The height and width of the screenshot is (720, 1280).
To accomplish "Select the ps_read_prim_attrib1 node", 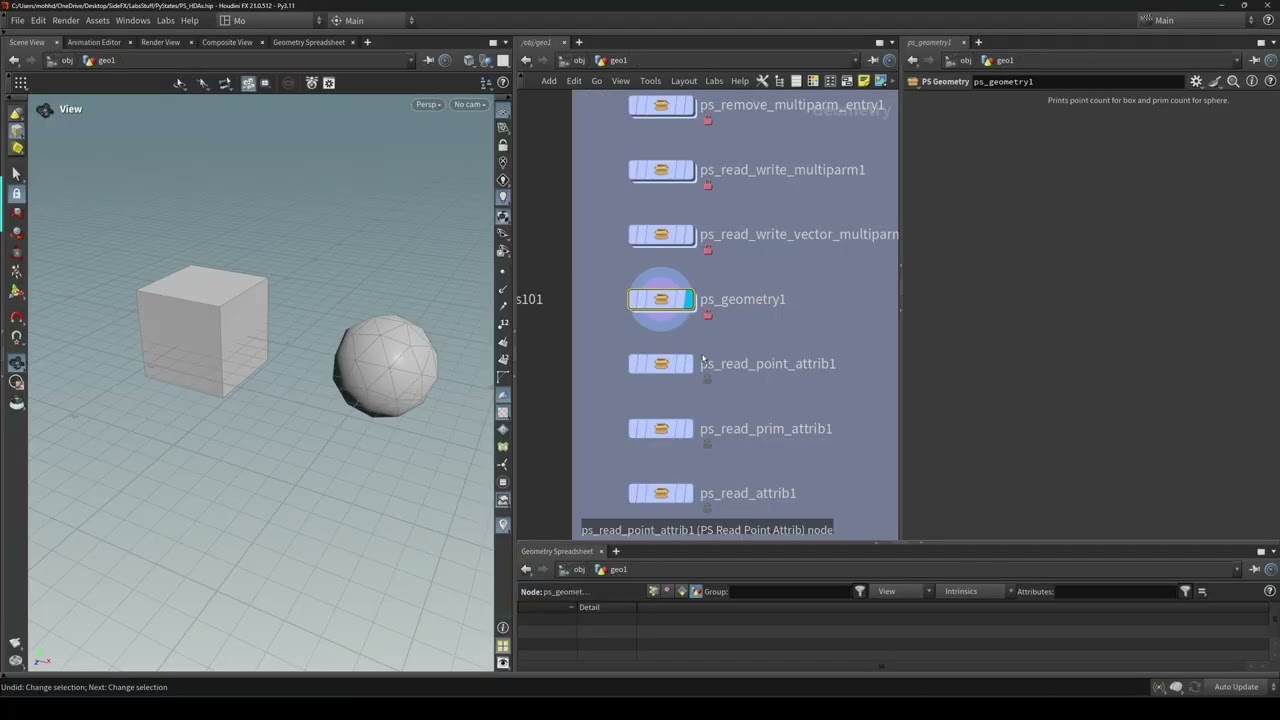I will pos(661,429).
